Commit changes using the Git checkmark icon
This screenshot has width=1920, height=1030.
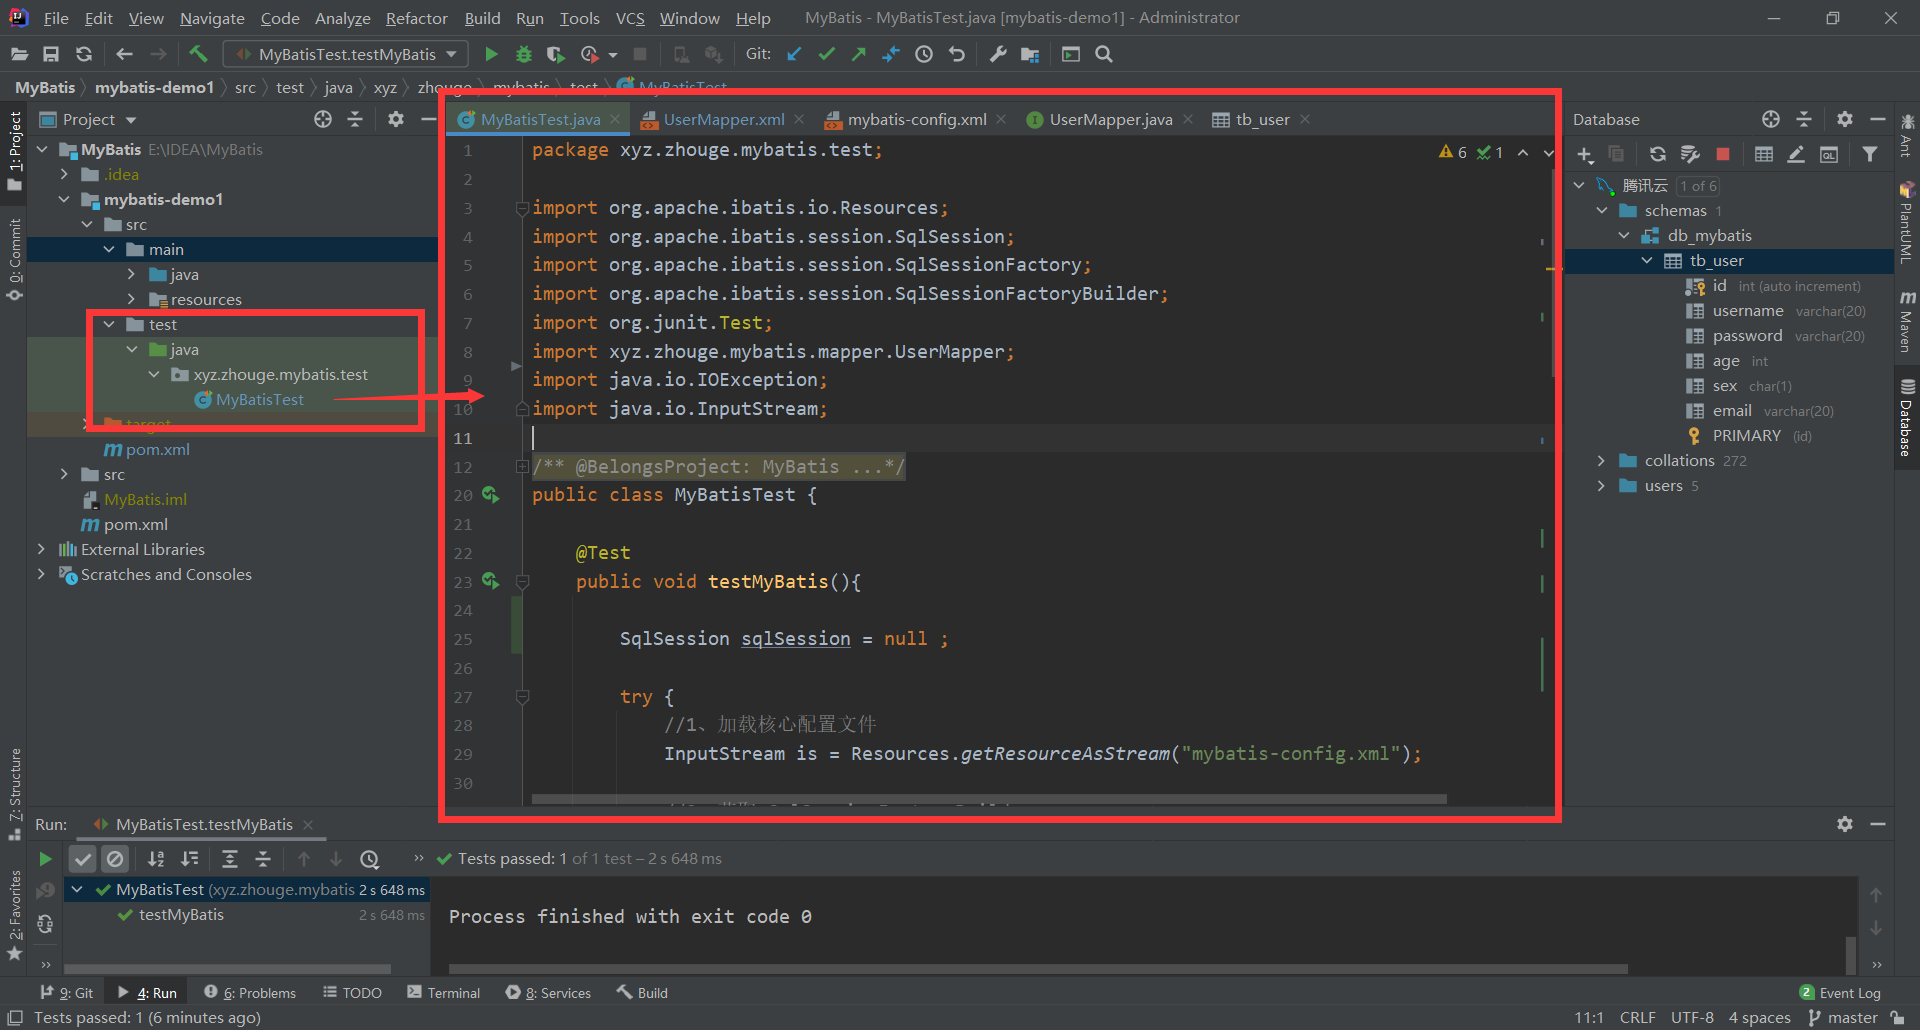826,54
